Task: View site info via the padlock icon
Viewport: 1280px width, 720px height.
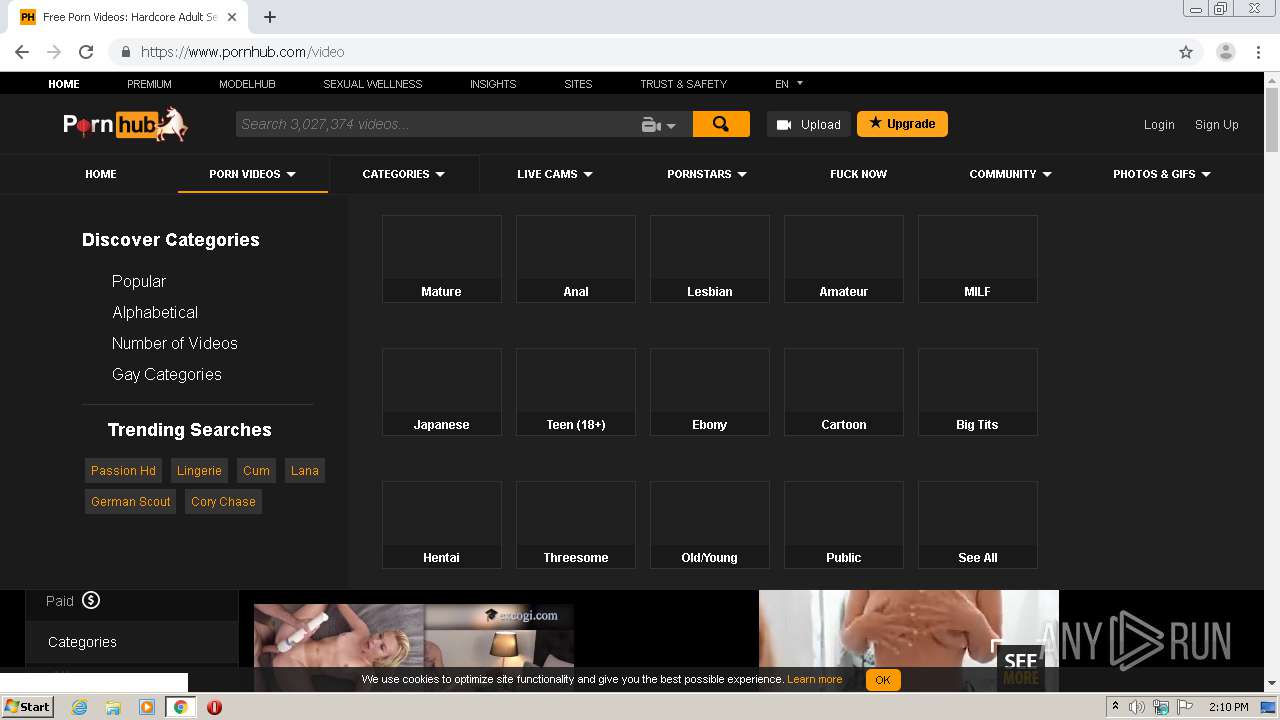Action: 126,52
